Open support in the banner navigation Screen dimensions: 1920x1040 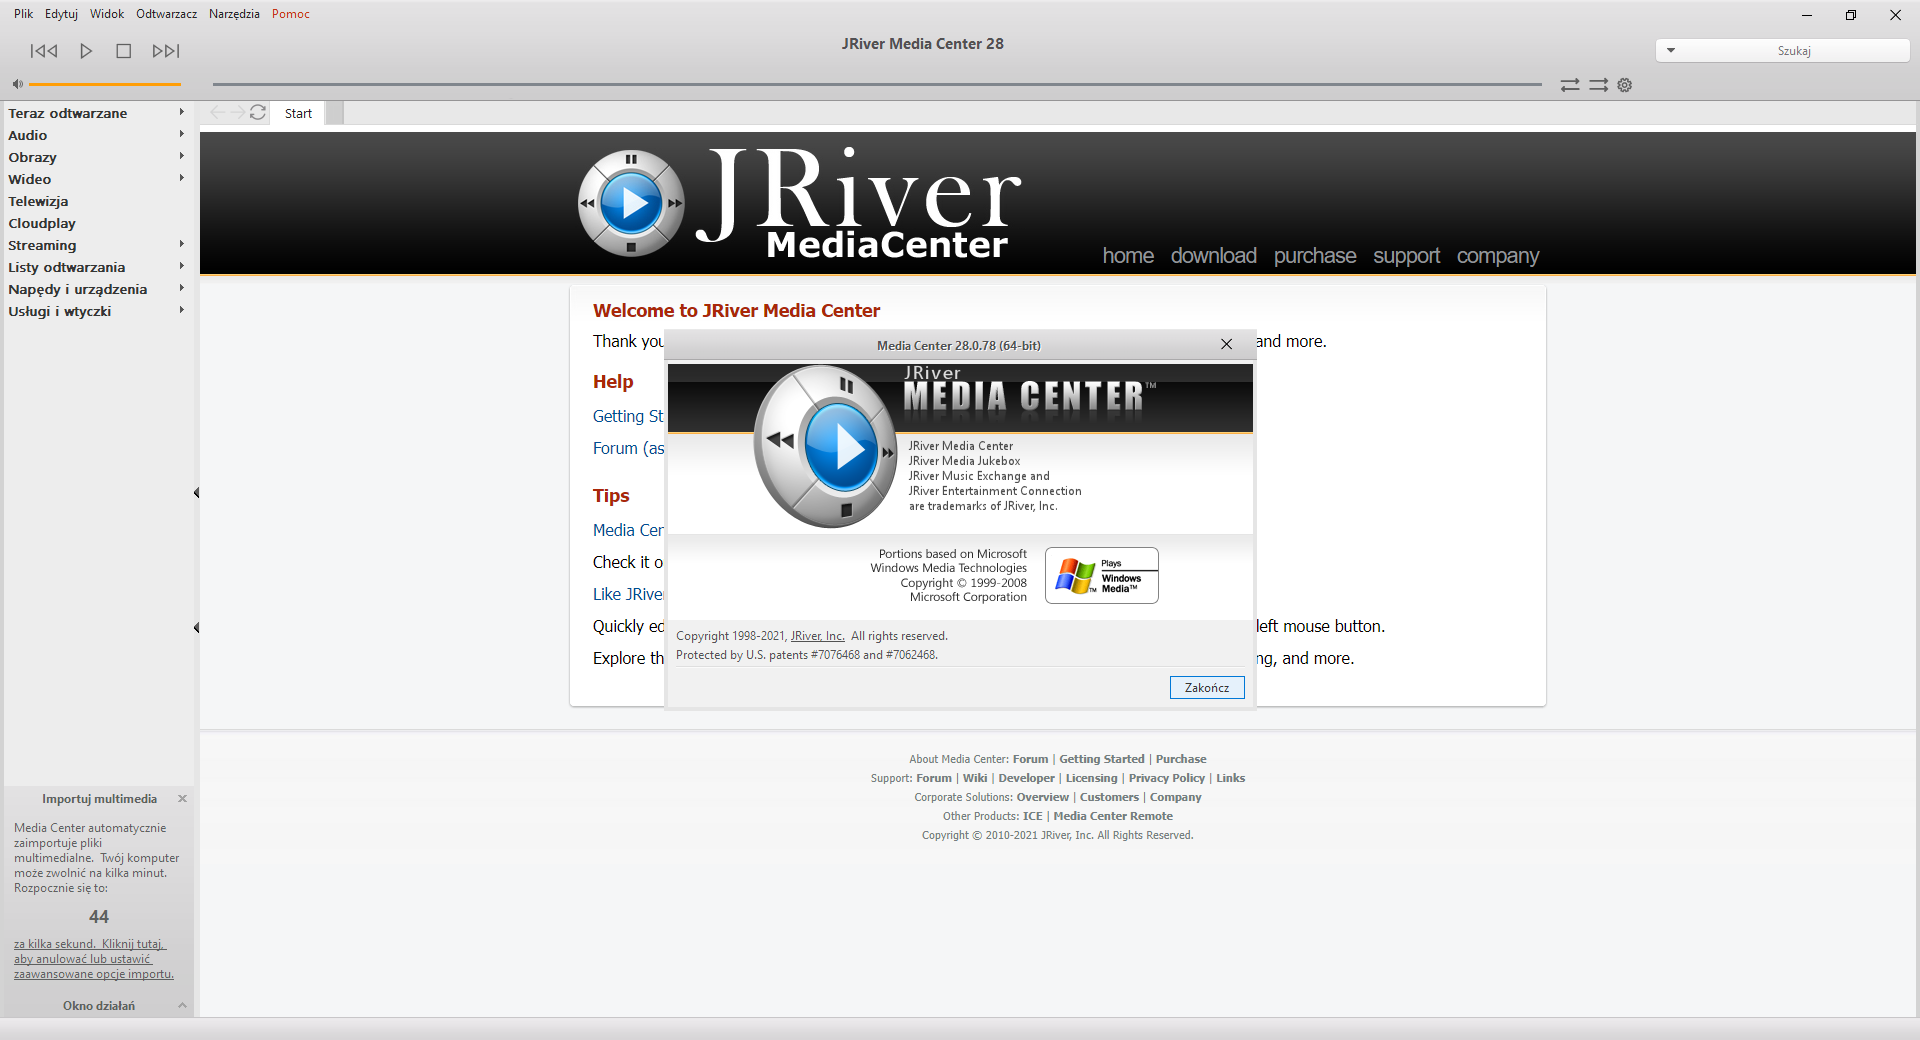click(1406, 256)
